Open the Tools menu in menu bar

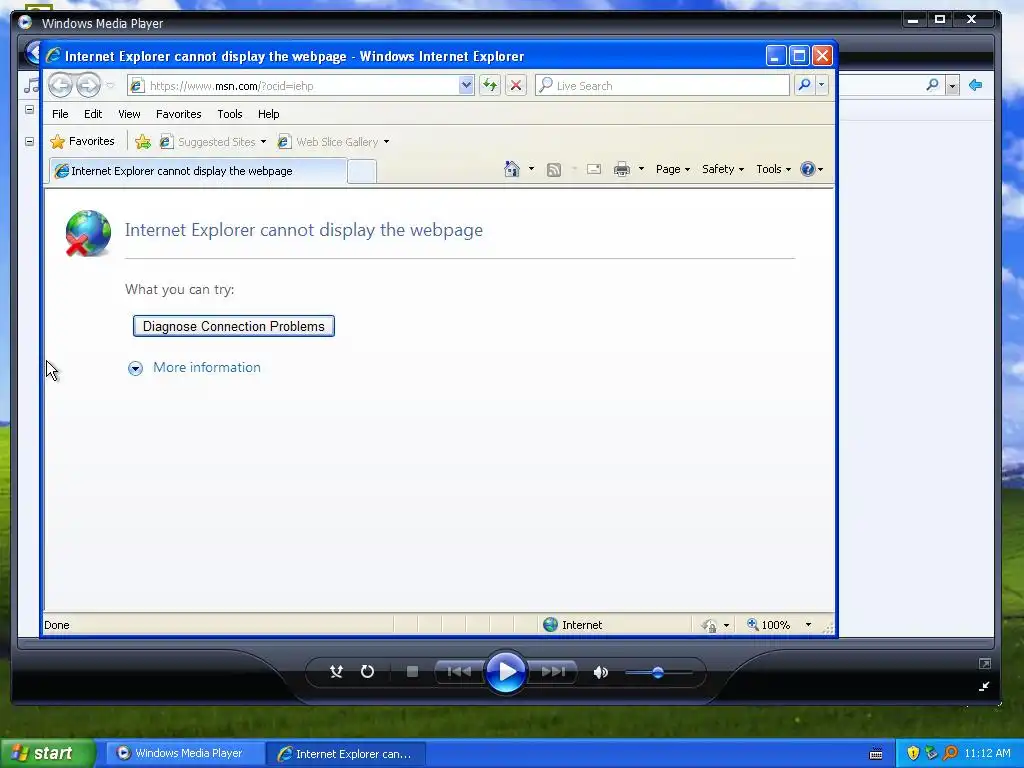[x=230, y=114]
